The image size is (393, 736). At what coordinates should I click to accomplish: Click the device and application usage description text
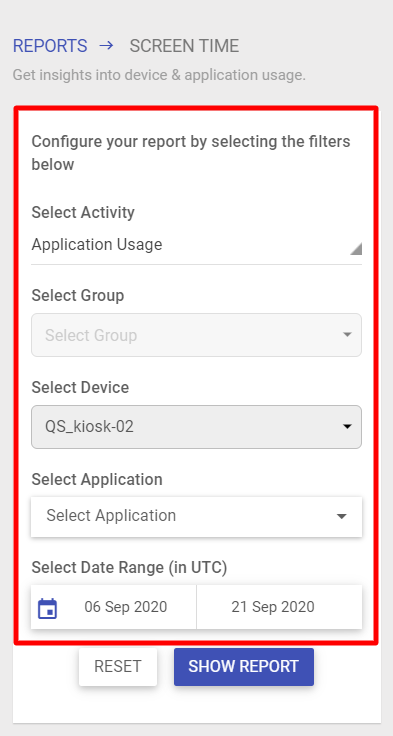coord(159,75)
